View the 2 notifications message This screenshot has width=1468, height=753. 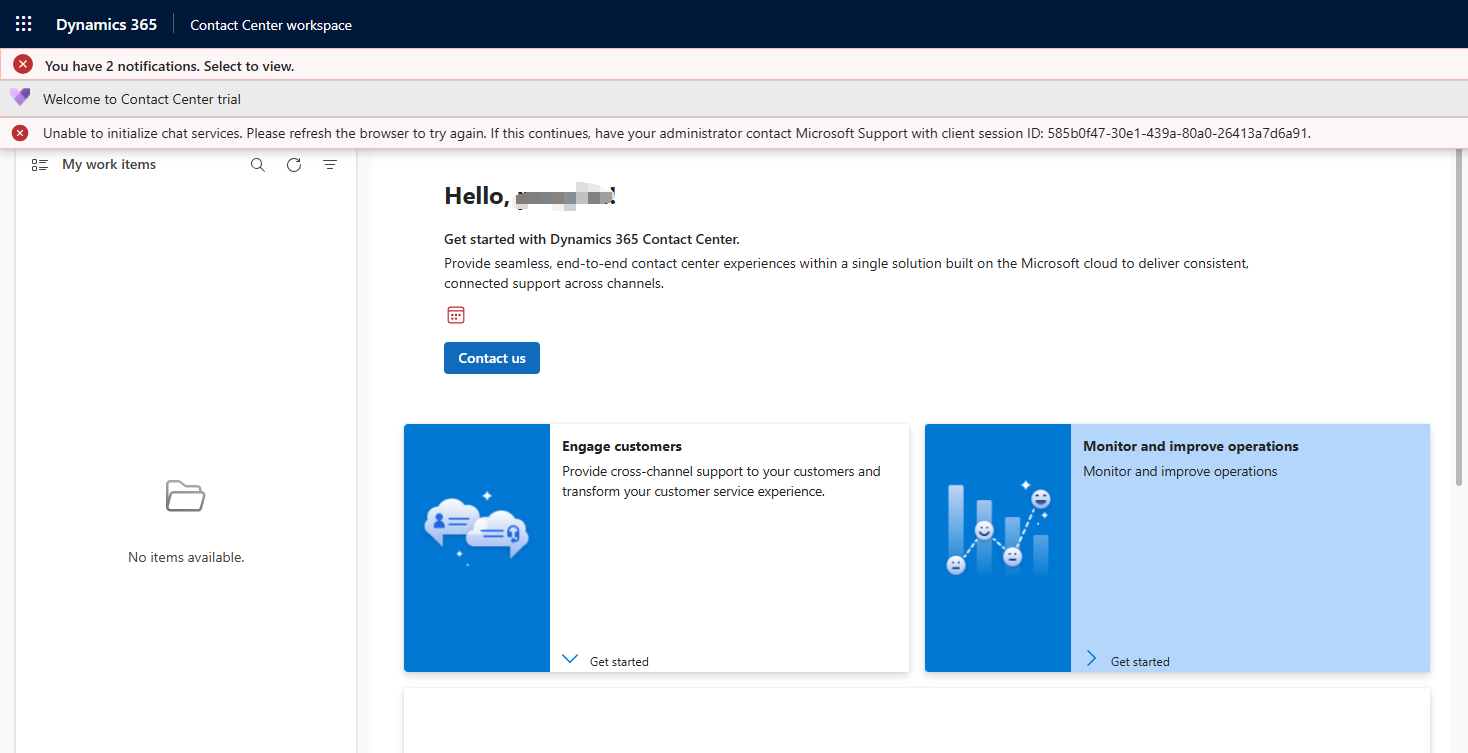[169, 66]
